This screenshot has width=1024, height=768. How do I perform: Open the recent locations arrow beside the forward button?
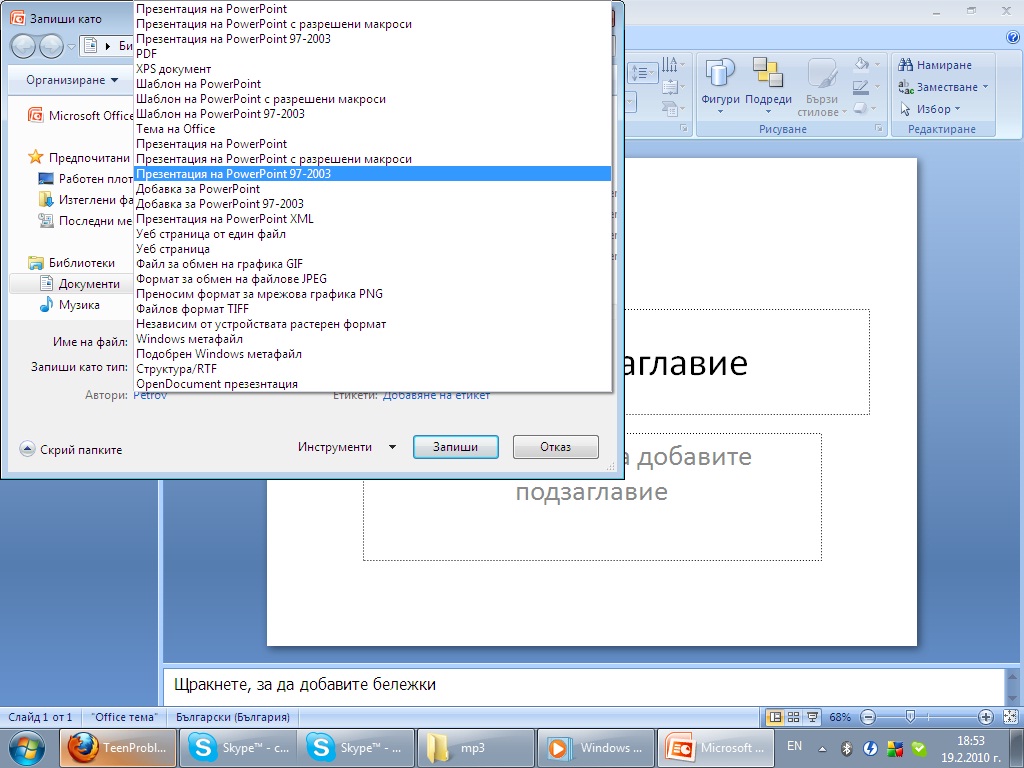tap(71, 46)
